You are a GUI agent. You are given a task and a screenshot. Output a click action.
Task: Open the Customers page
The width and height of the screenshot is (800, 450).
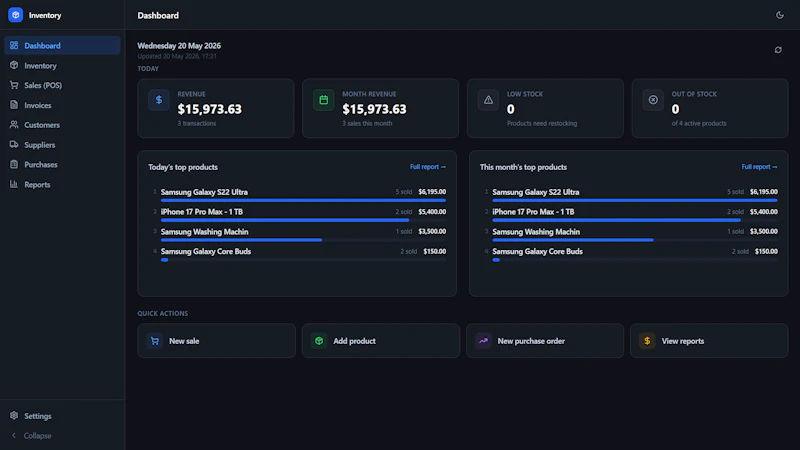tap(62, 125)
